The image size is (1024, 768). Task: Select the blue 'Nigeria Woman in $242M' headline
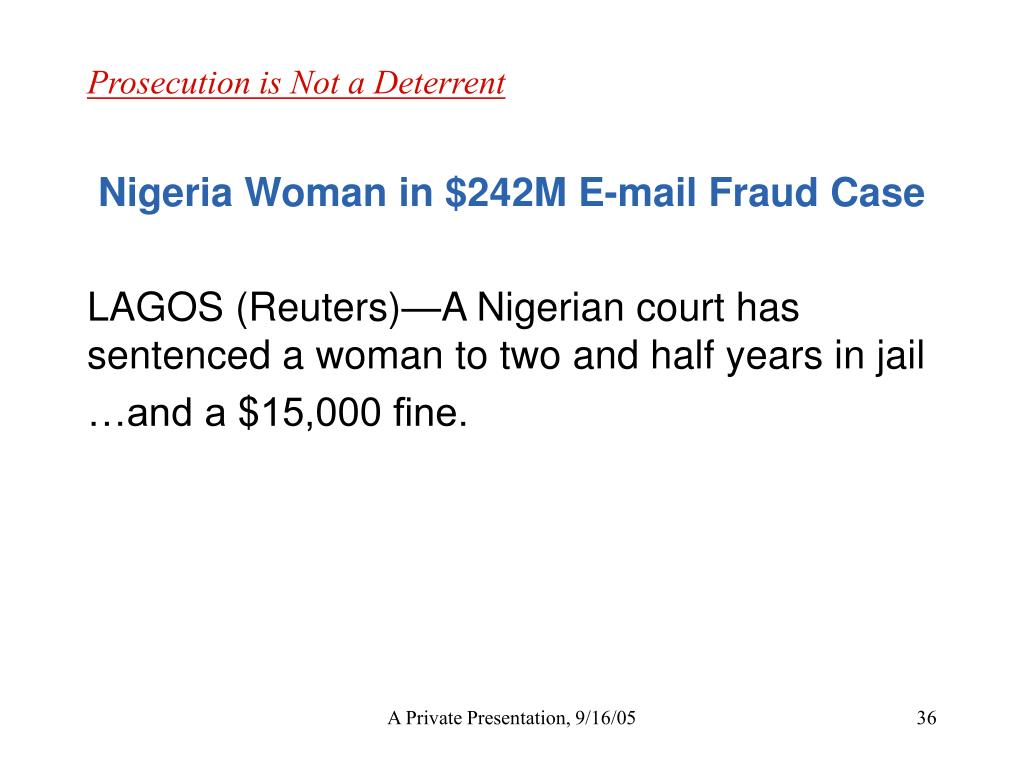(x=511, y=193)
